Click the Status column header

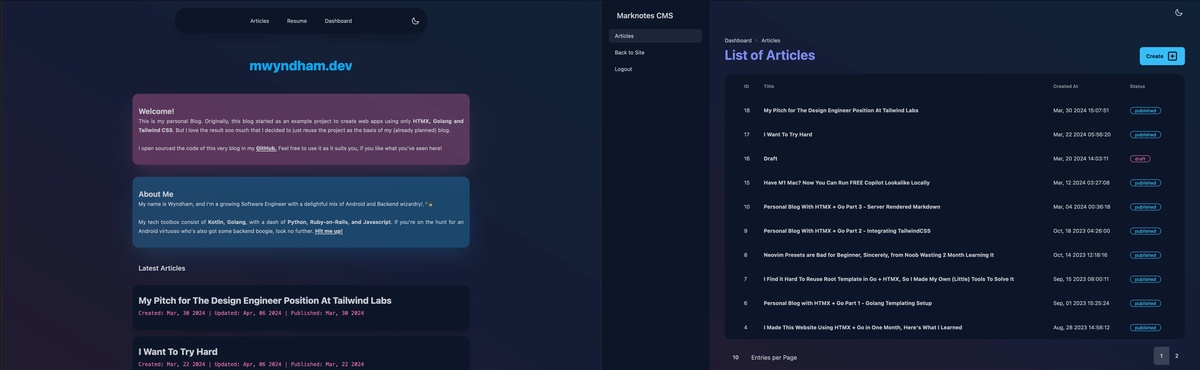pos(1138,87)
